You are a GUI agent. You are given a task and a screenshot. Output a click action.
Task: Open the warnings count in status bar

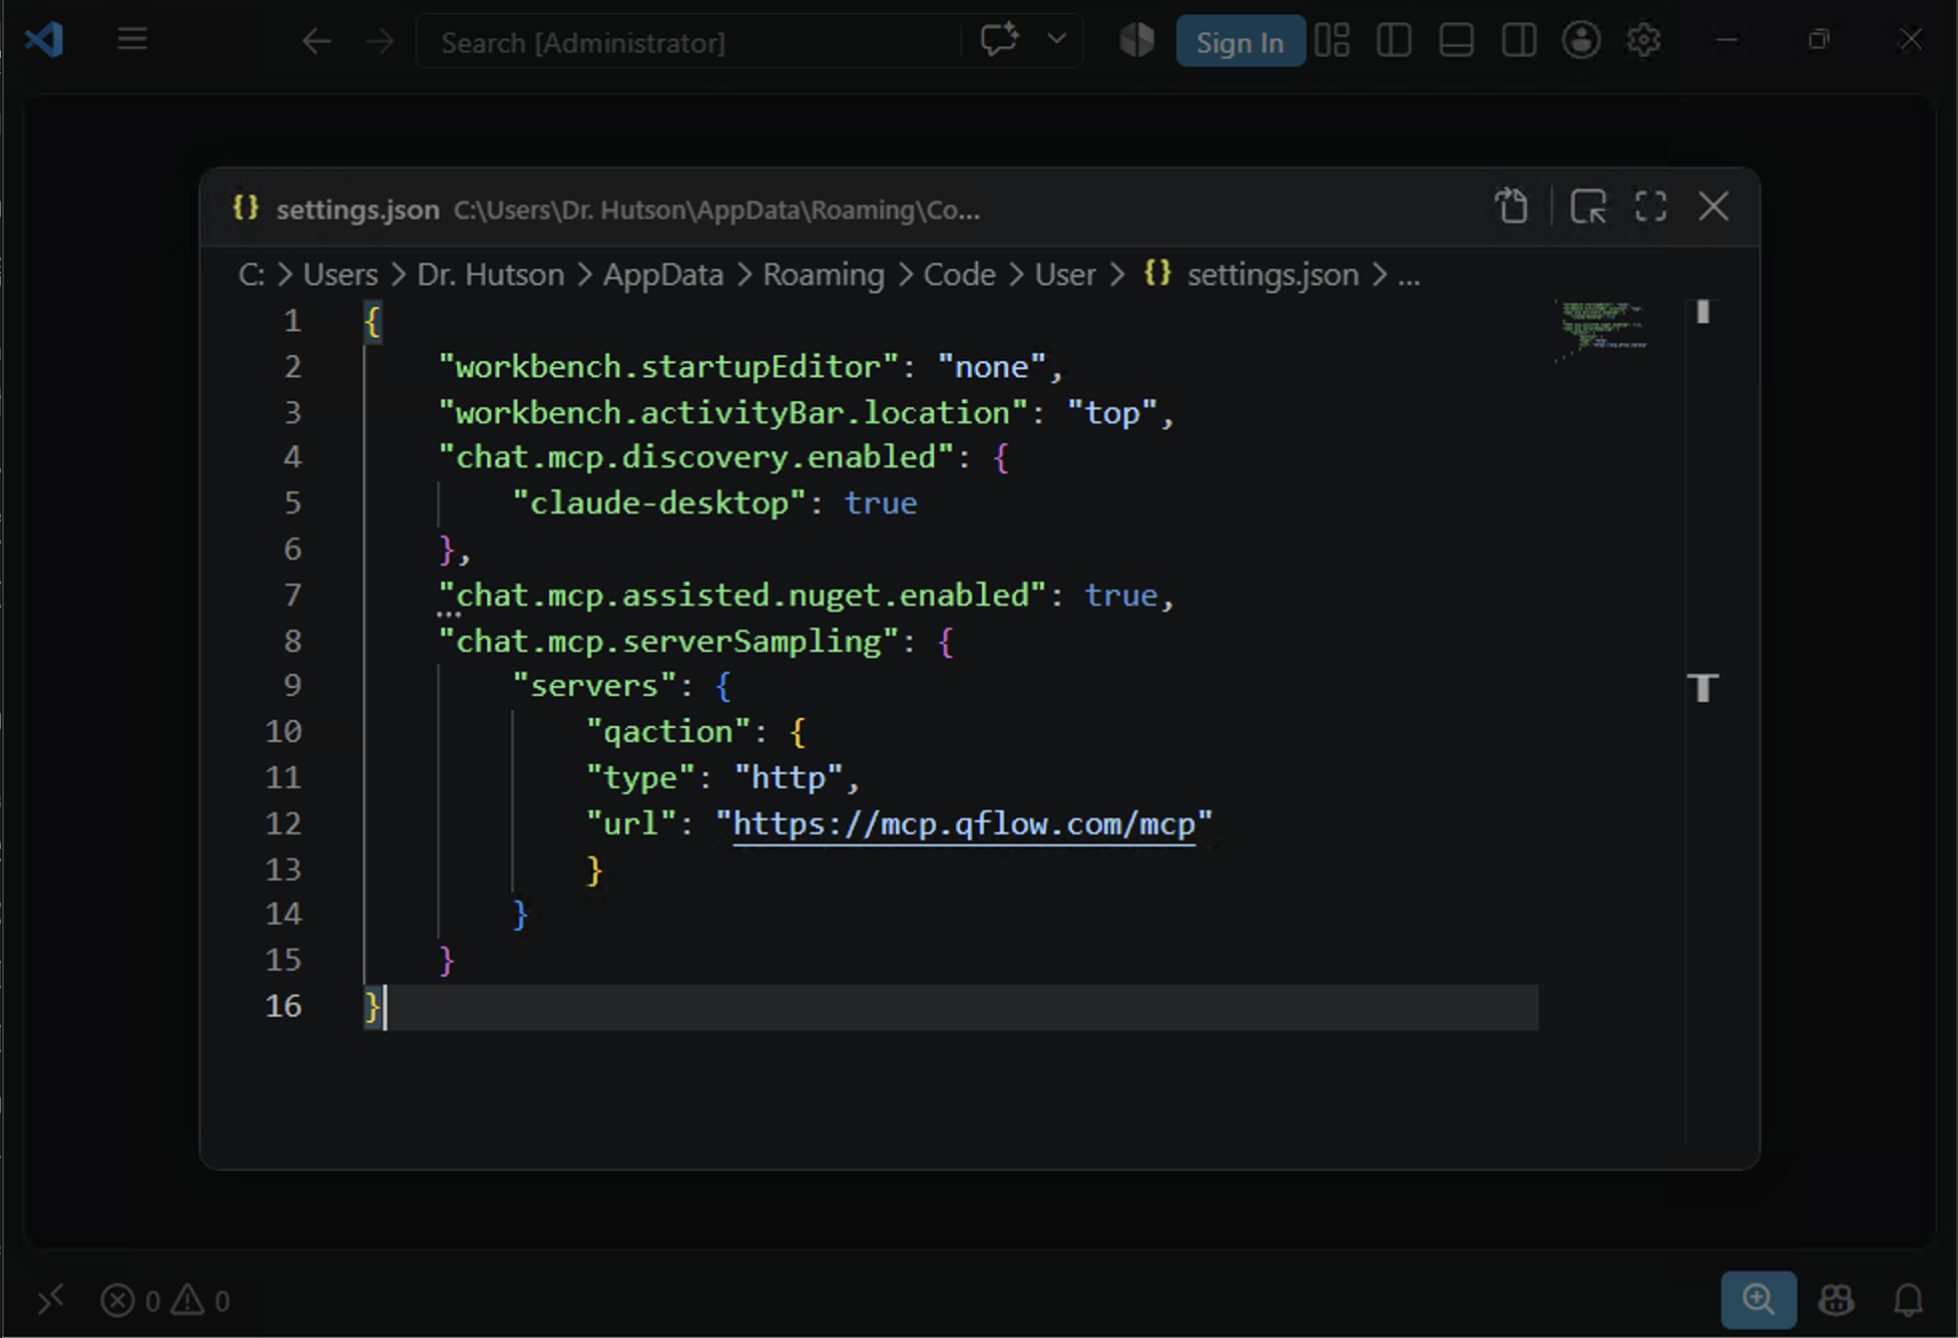pyautogui.click(x=200, y=1300)
